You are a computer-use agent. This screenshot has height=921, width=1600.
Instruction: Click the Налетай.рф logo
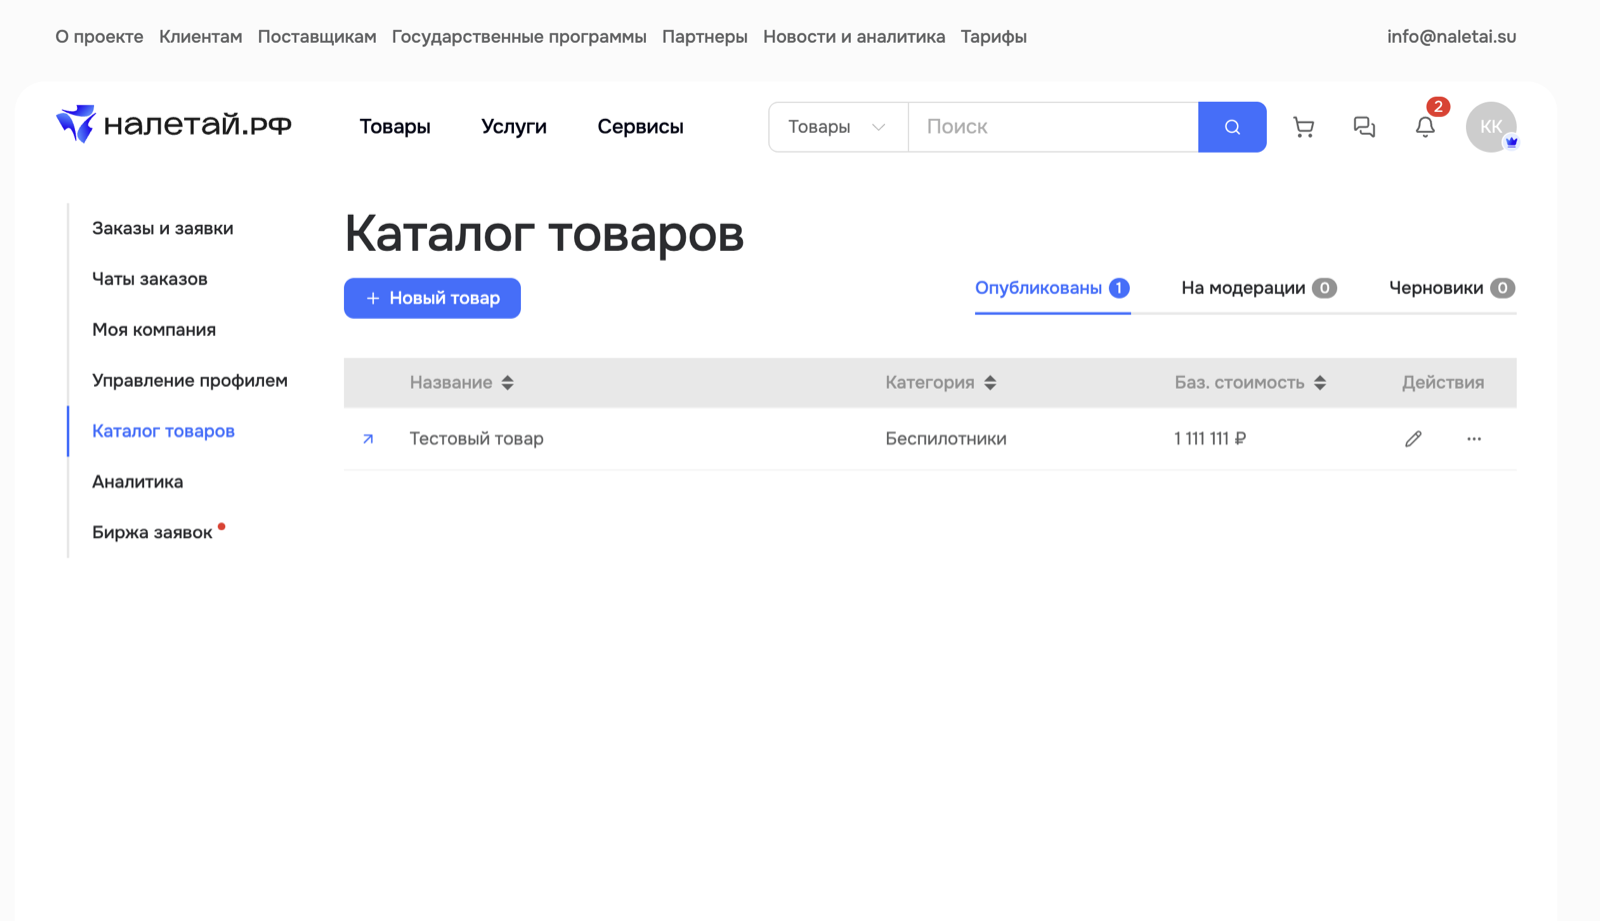click(x=174, y=125)
